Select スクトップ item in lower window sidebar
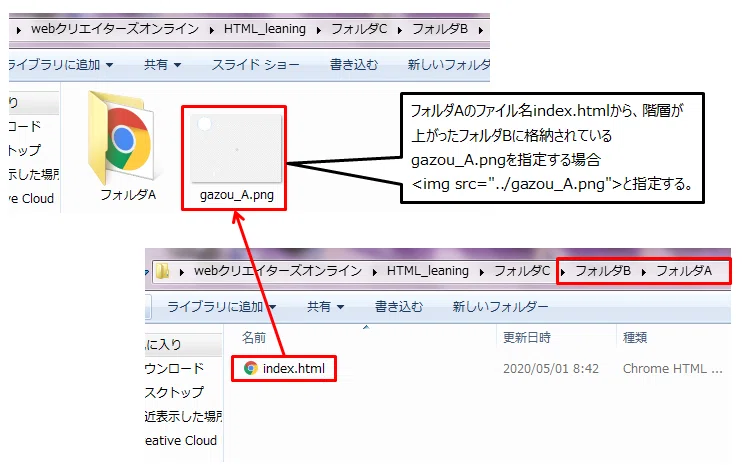The width and height of the screenshot is (743, 465). point(174,392)
